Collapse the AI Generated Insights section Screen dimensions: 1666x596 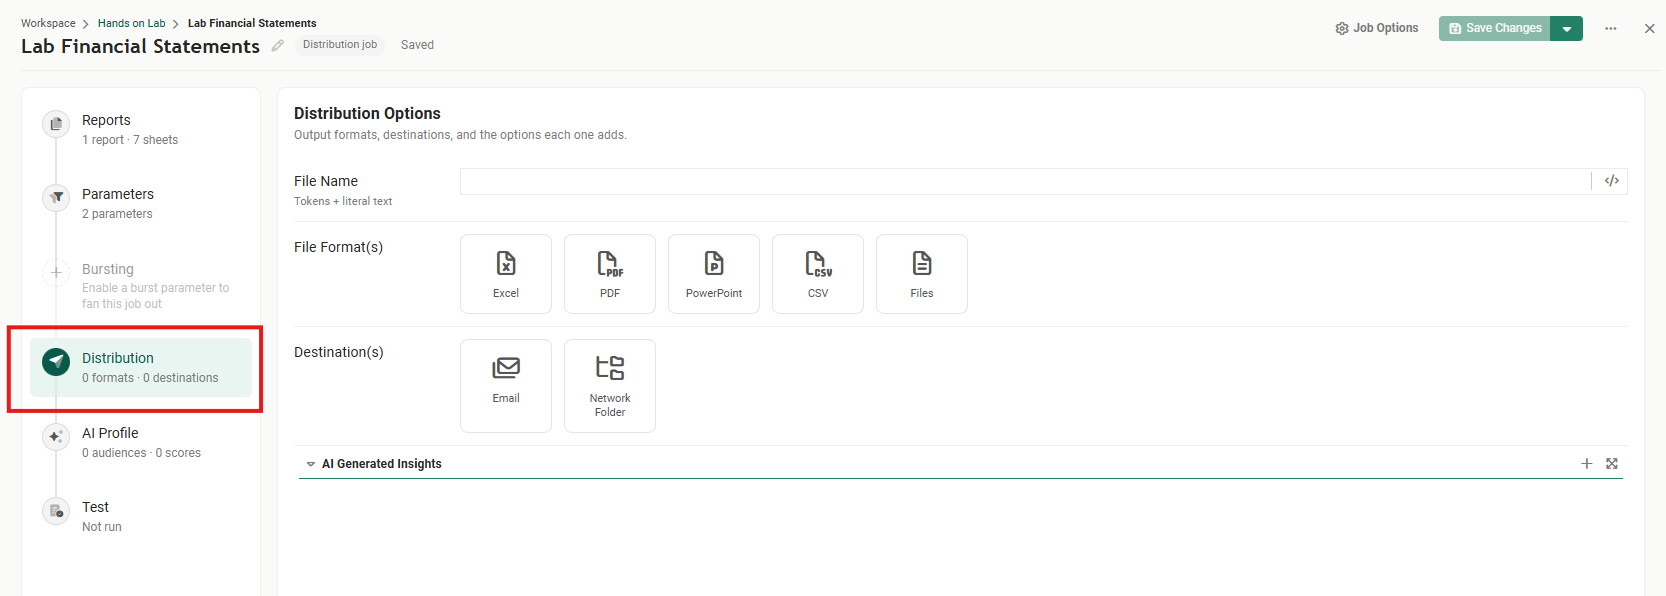pos(311,464)
